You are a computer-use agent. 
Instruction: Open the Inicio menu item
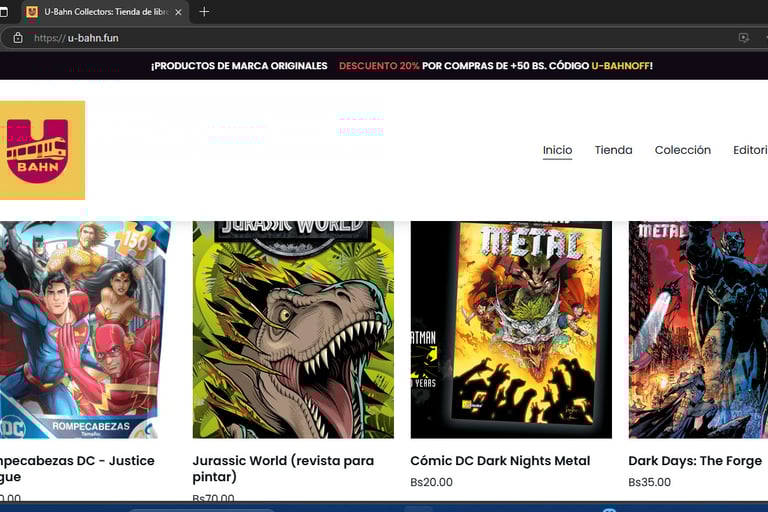pyautogui.click(x=557, y=150)
